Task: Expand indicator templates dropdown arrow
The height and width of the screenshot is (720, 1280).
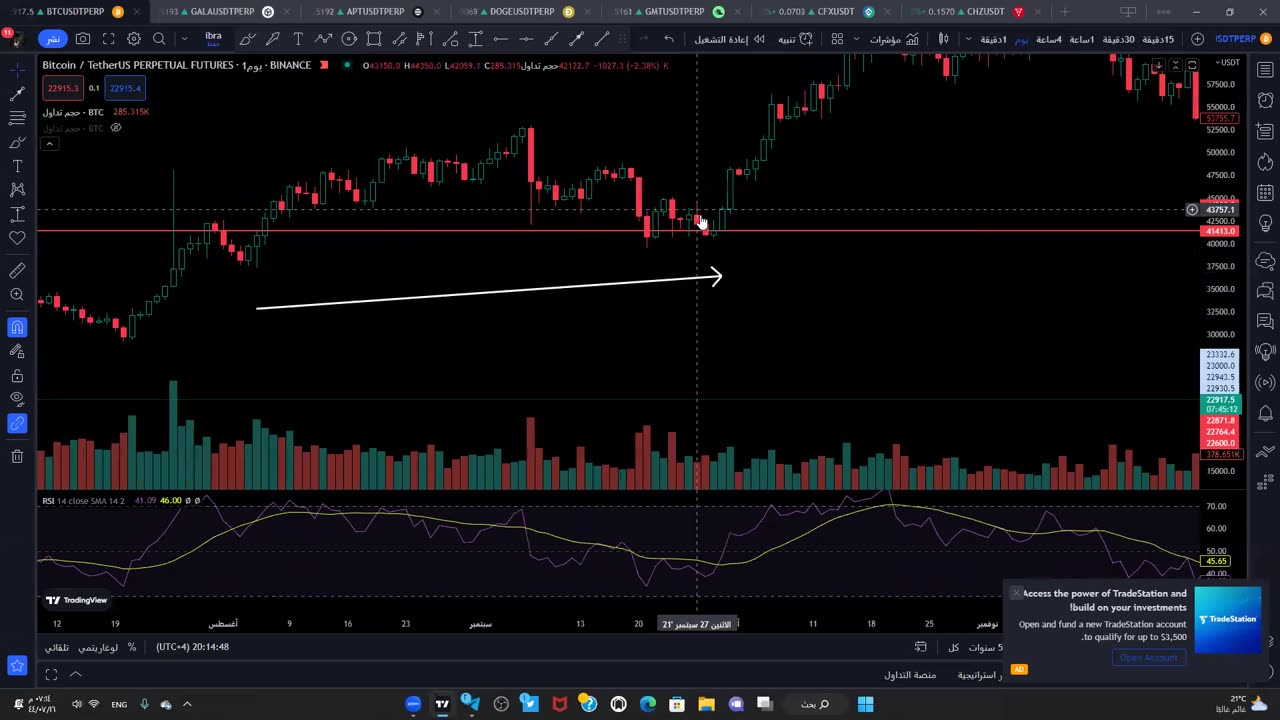Action: (x=856, y=39)
